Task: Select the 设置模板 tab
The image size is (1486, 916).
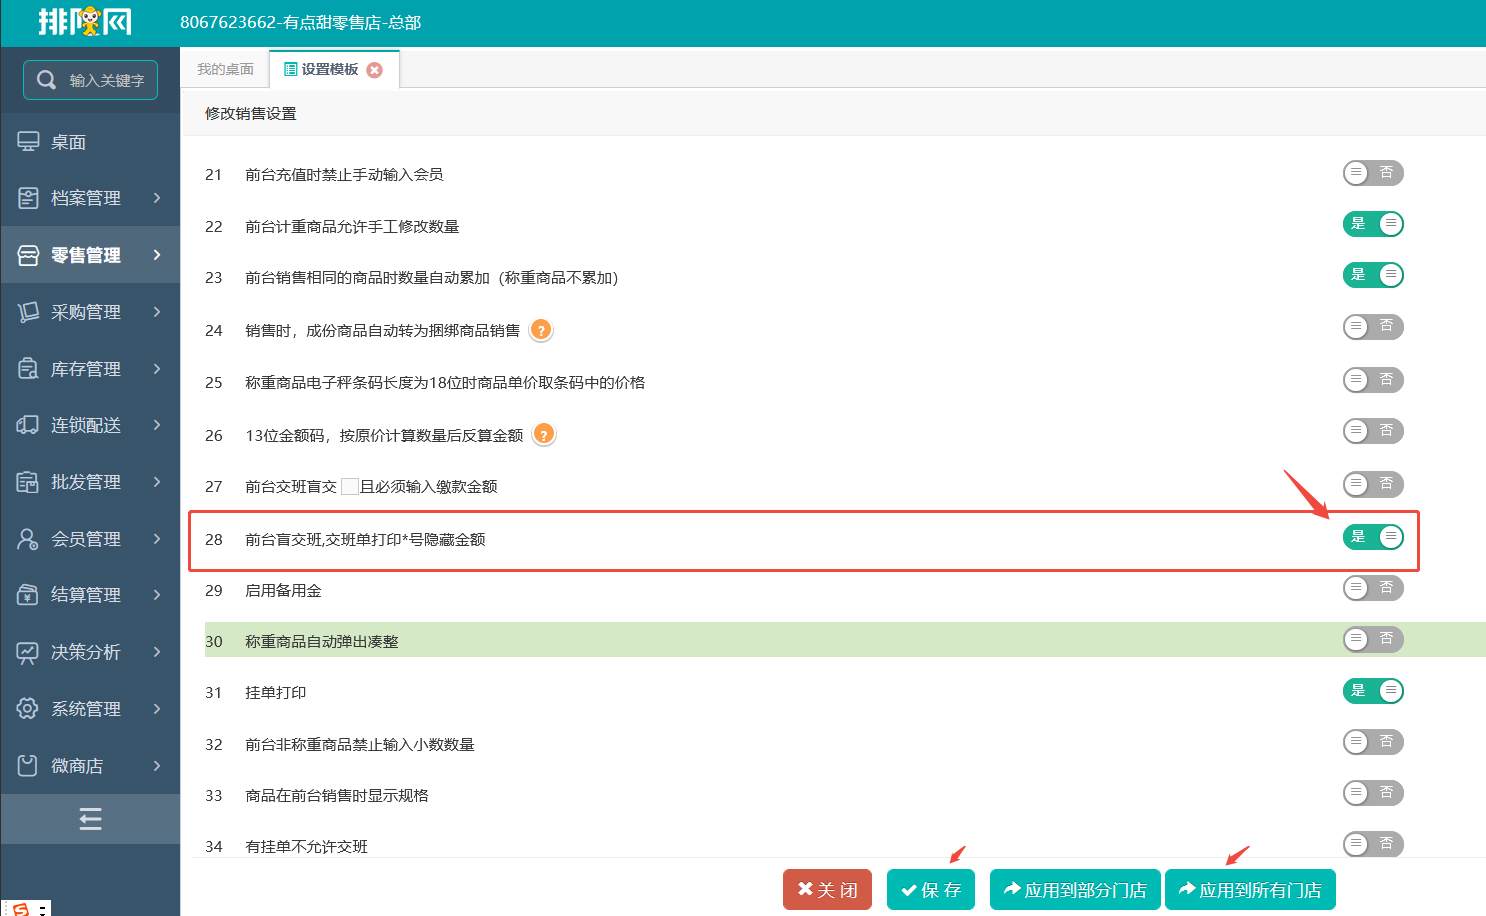Action: click(x=334, y=69)
